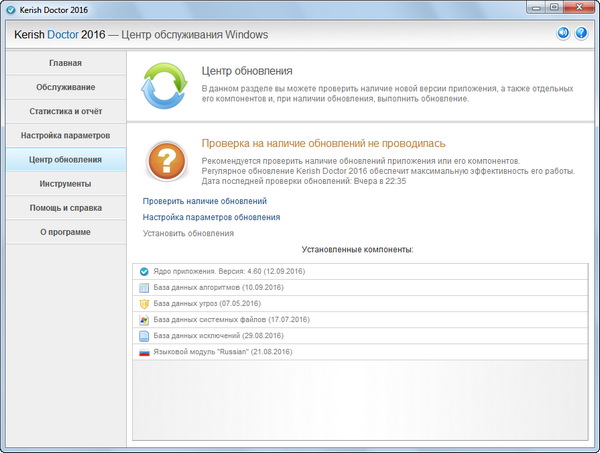
Task: Select Центр обновления in sidebar
Action: 66,160
